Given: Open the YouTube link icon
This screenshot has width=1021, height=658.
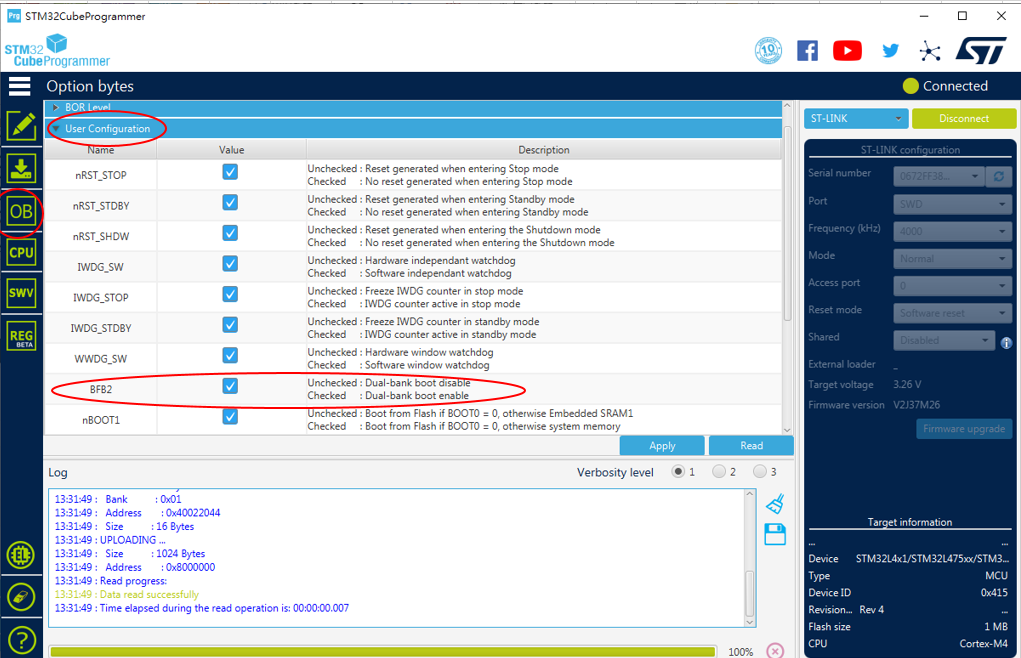Looking at the screenshot, I should pyautogui.click(x=847, y=51).
